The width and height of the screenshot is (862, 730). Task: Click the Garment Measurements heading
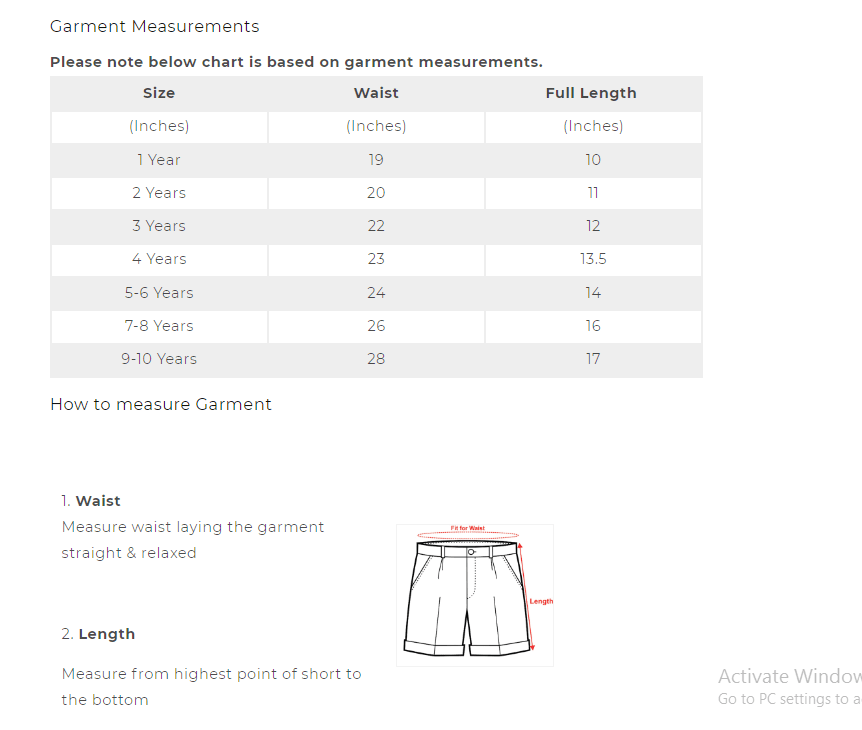coord(154,26)
